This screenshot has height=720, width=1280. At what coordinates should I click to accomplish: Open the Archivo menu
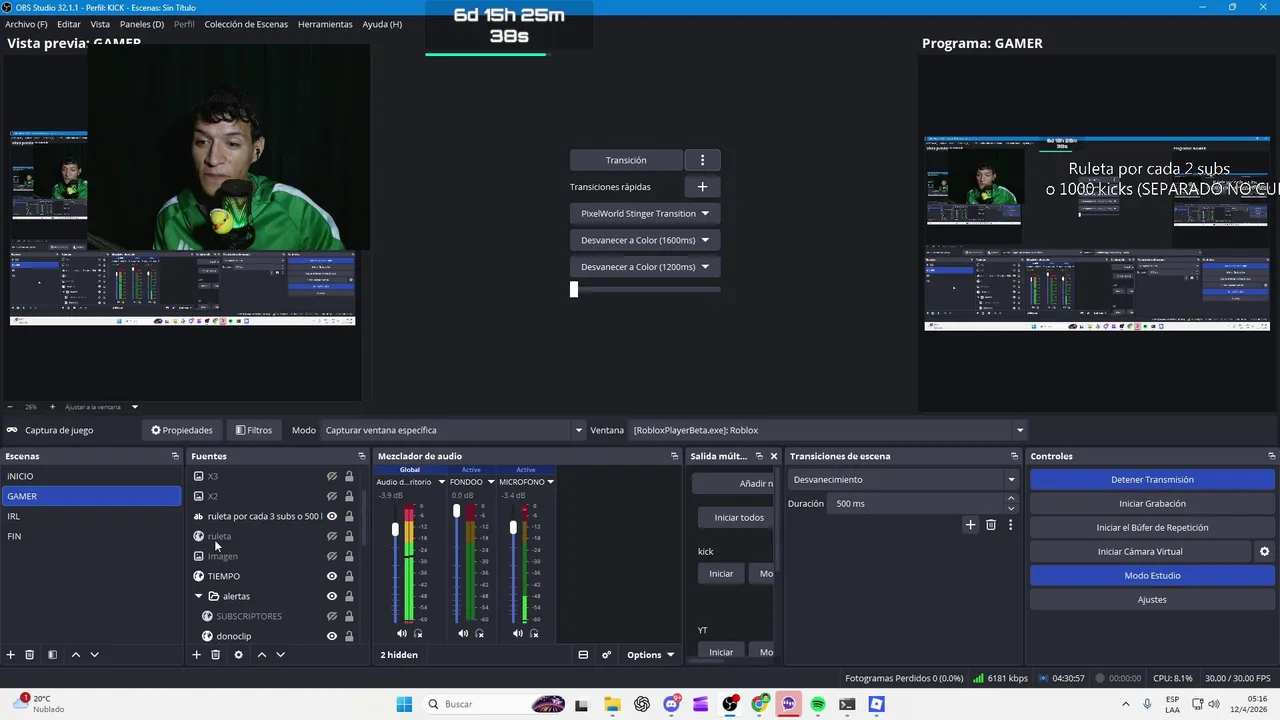pos(26,24)
